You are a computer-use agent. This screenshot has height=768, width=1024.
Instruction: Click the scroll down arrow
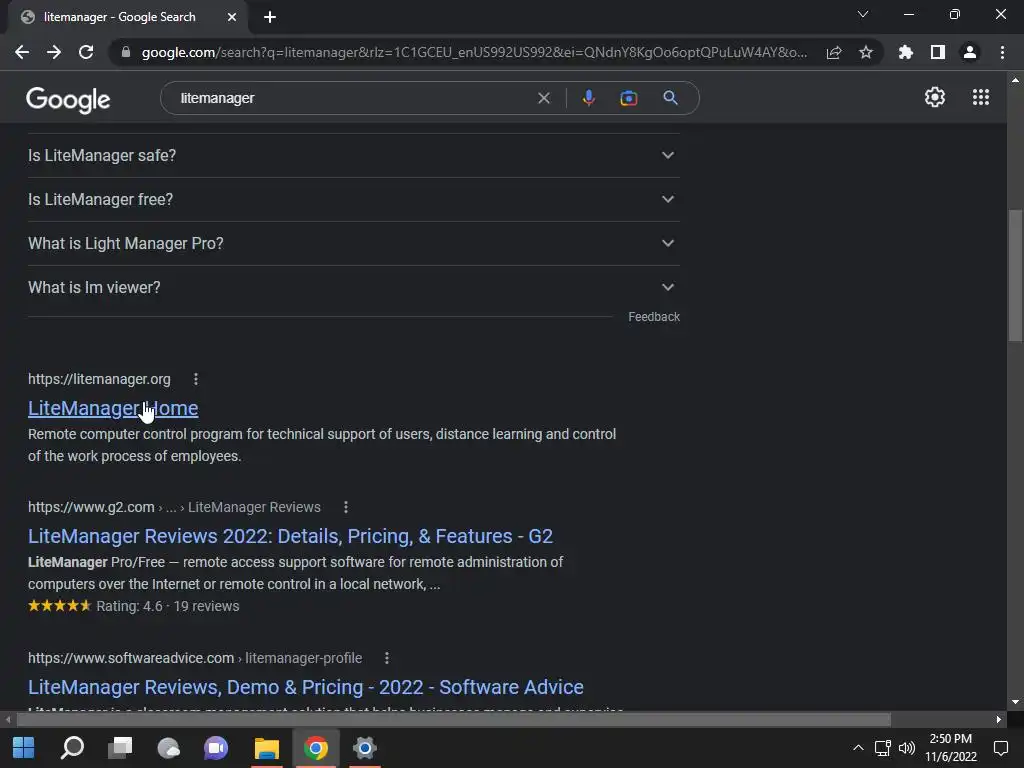1015,702
